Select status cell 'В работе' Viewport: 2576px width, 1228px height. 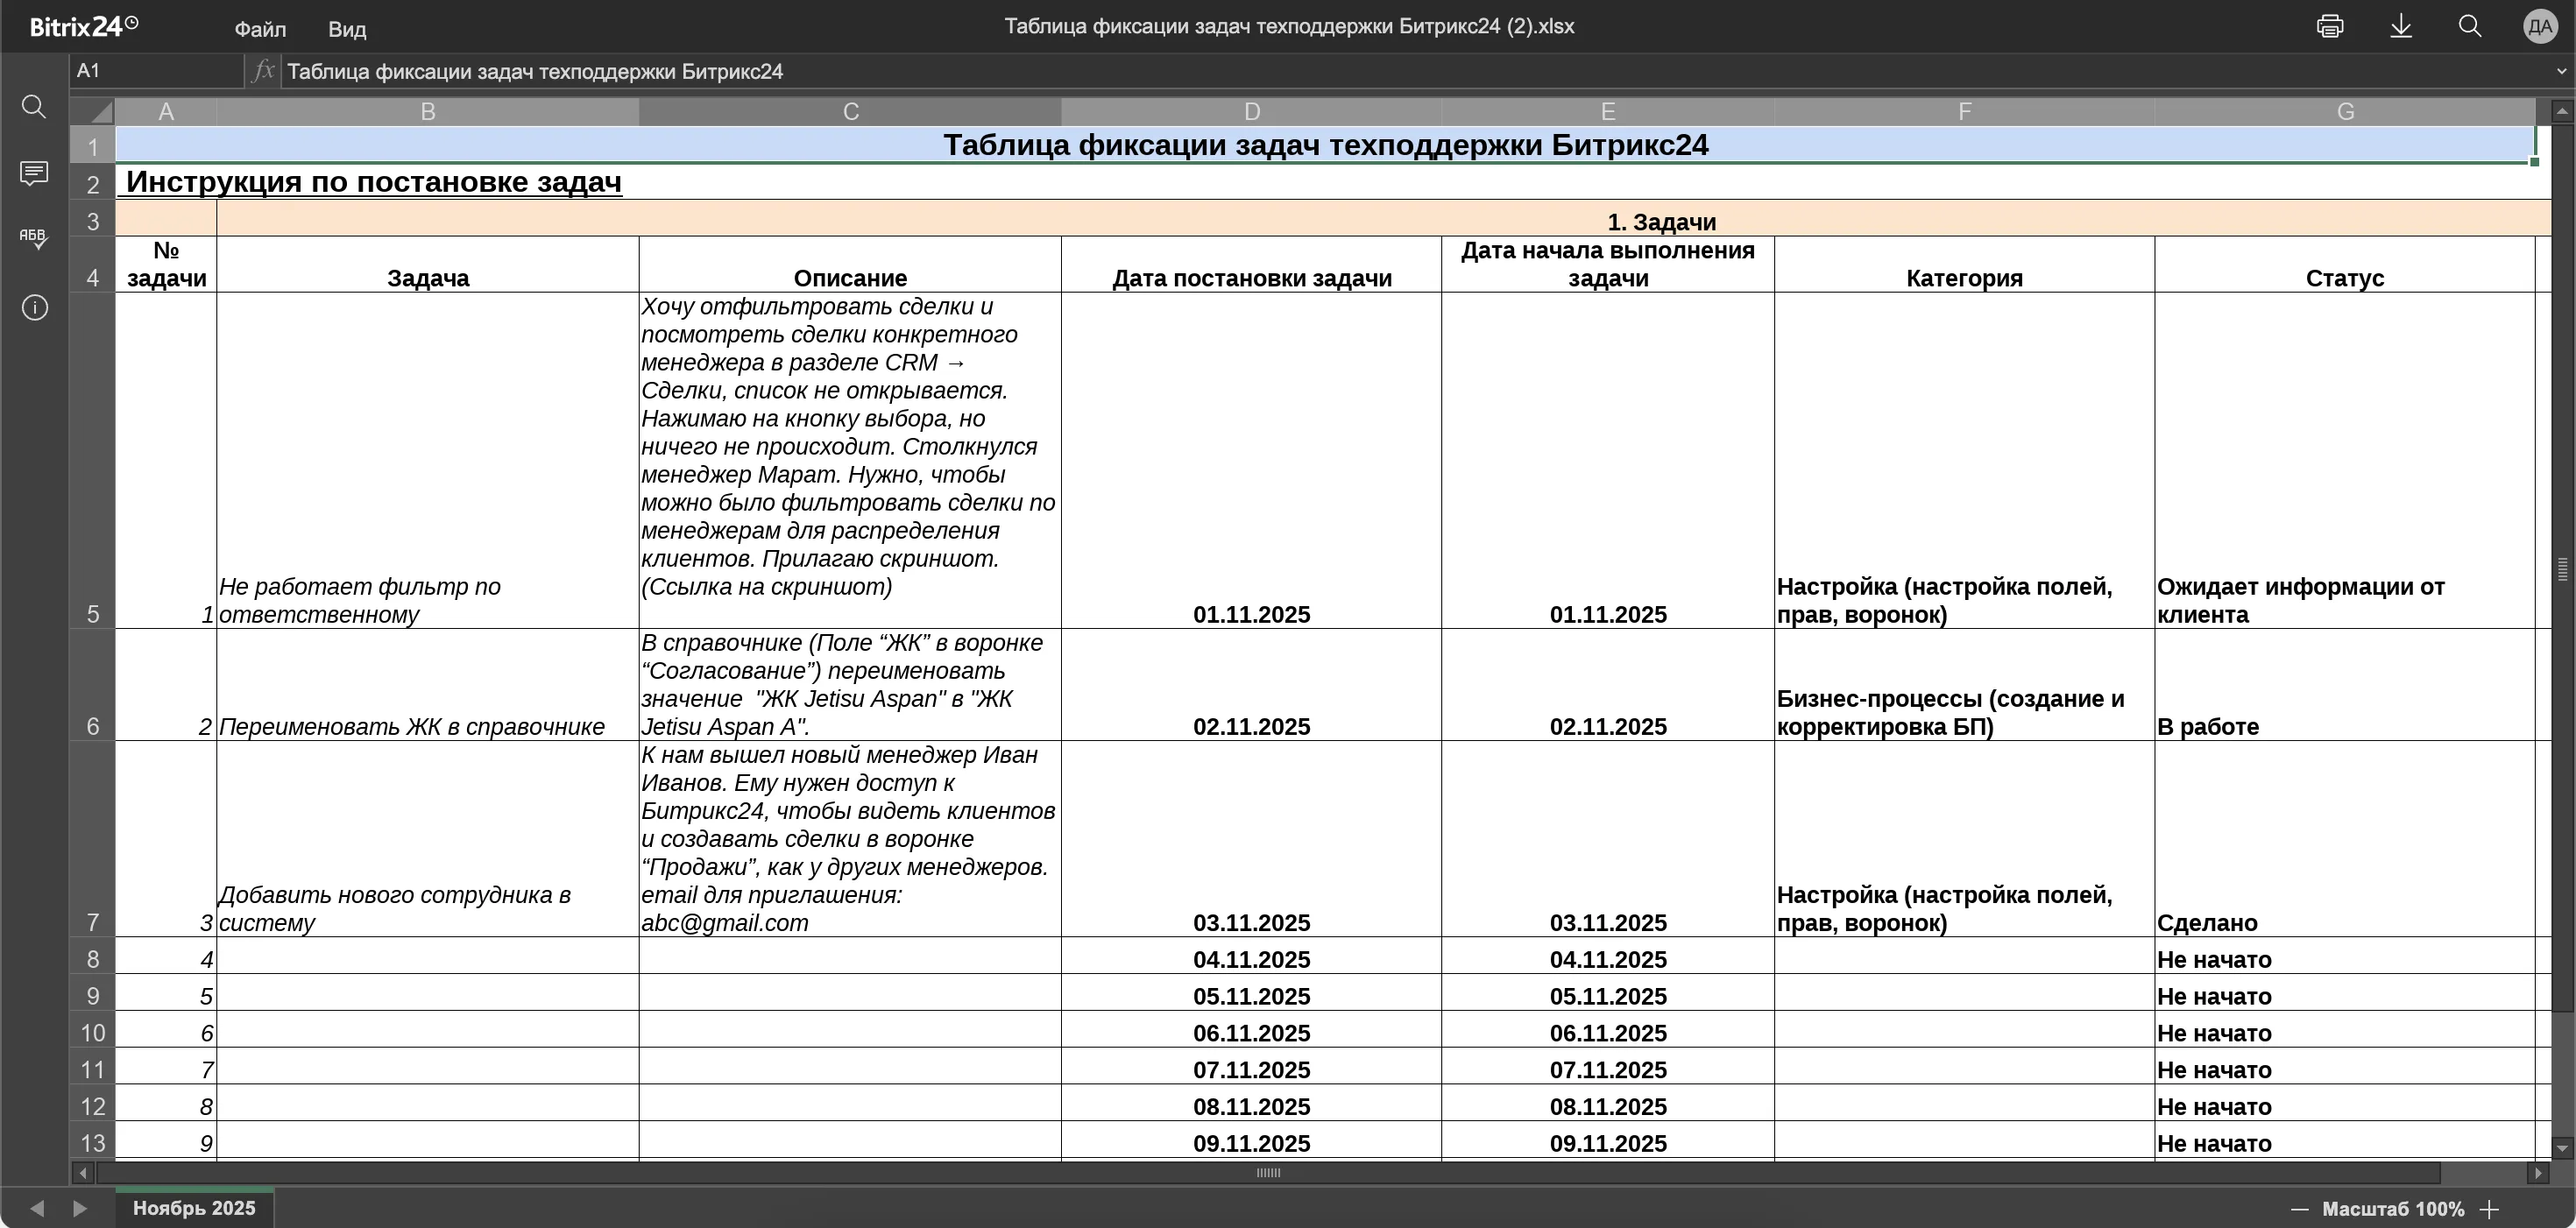2345,685
